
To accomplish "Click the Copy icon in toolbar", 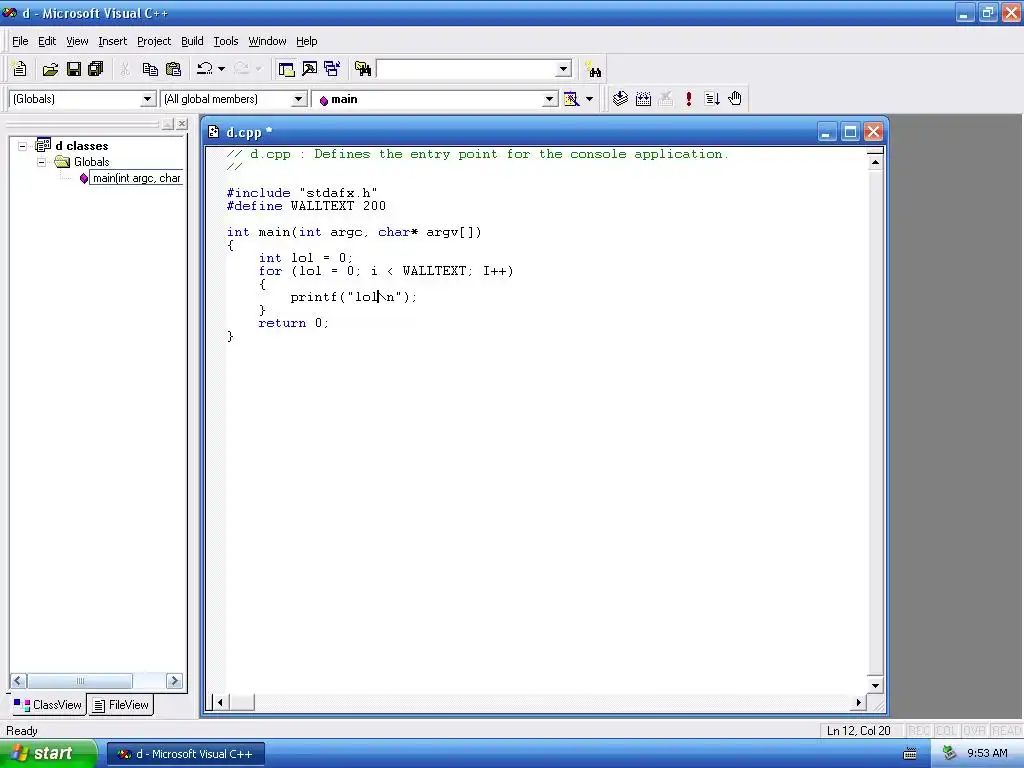I will click(x=150, y=69).
